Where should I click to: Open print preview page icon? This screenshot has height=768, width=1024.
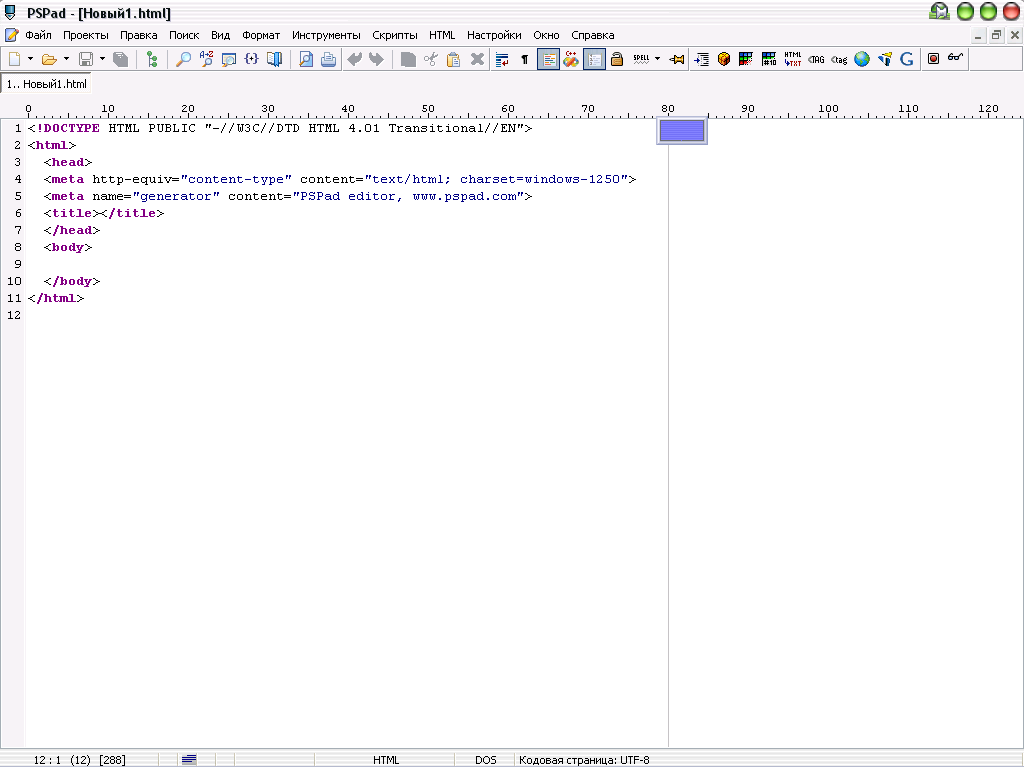coord(306,59)
